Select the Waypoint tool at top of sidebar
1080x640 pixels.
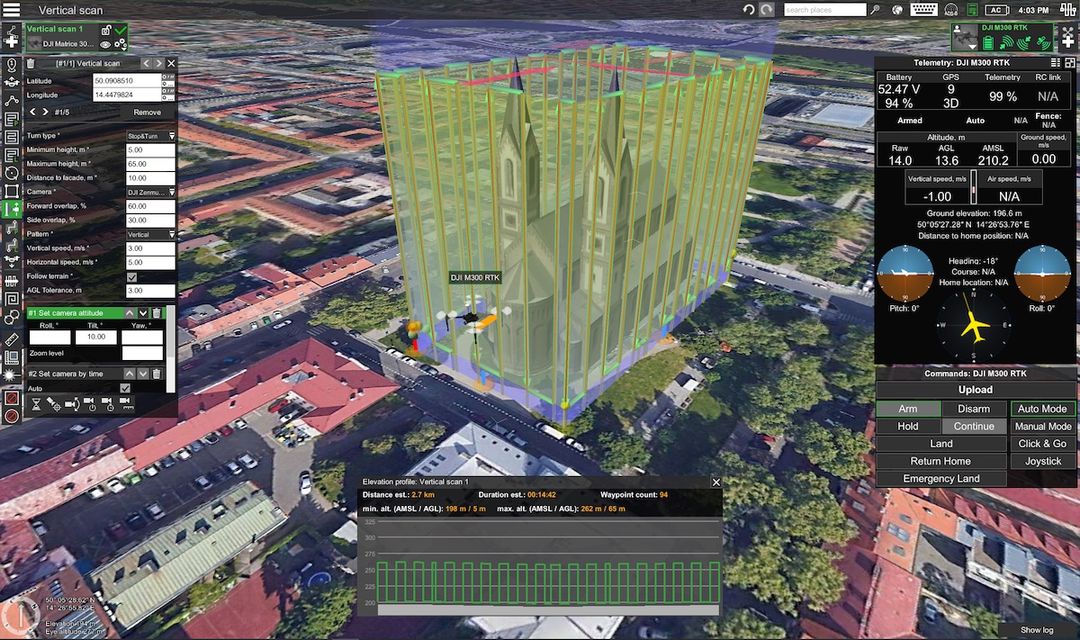coord(13,66)
